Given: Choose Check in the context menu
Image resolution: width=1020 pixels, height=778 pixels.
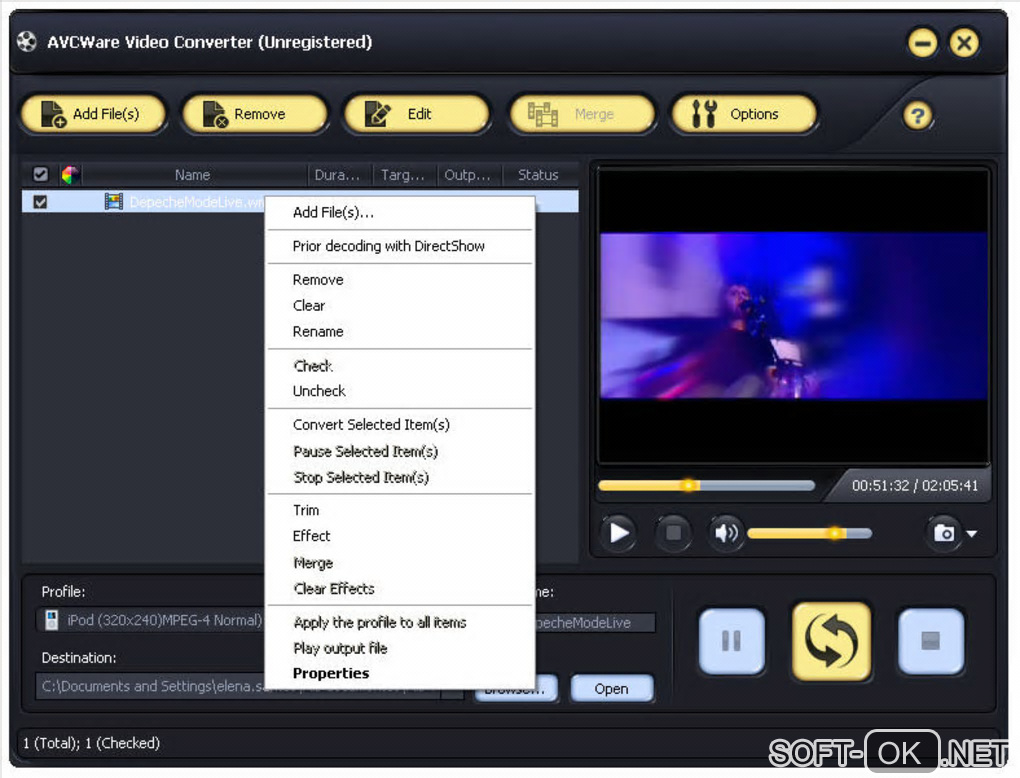Looking at the screenshot, I should [400, 366].
